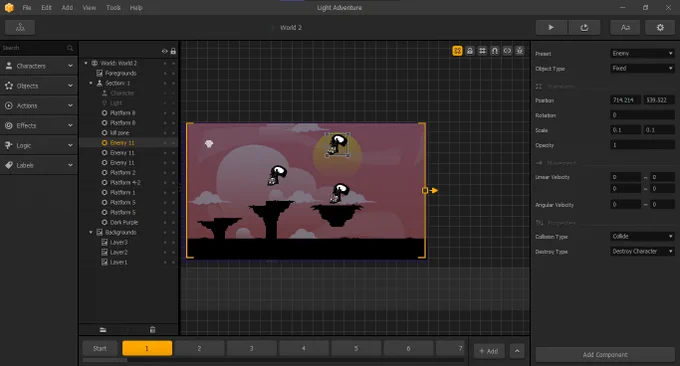The image size is (680, 366).
Task: Toggle lock dot on Dark Purple row
Action: click(173, 222)
